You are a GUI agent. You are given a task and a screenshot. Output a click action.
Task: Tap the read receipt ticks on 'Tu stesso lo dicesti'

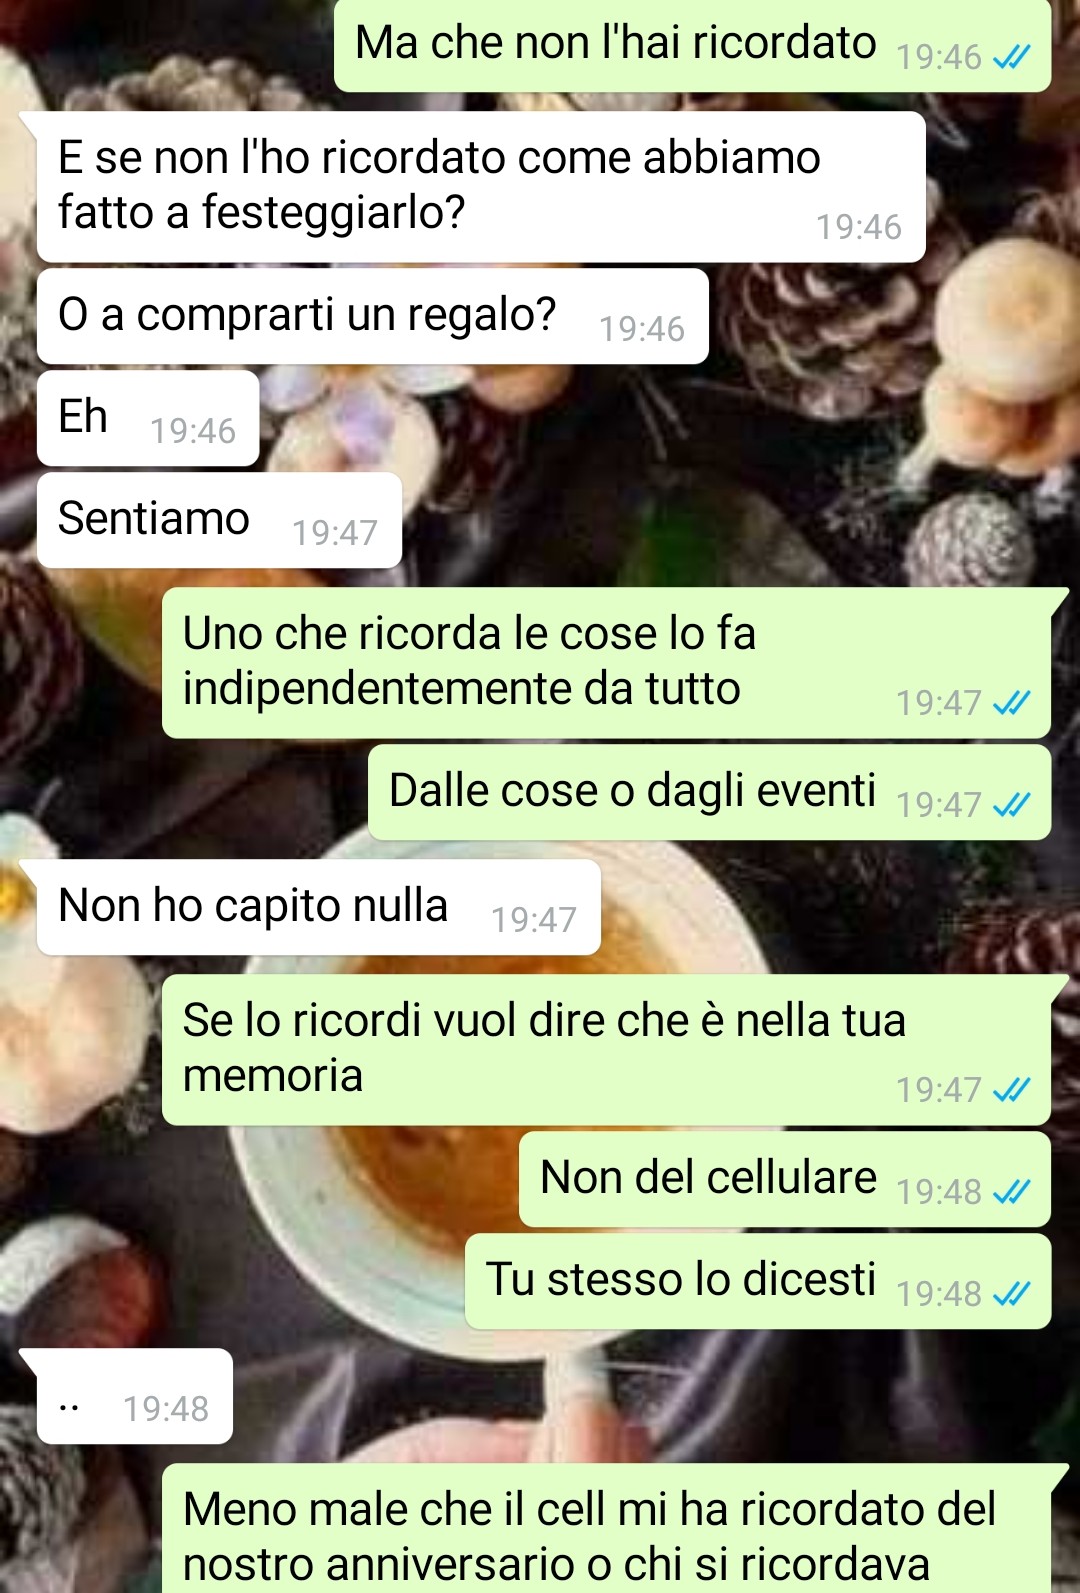click(1011, 1294)
